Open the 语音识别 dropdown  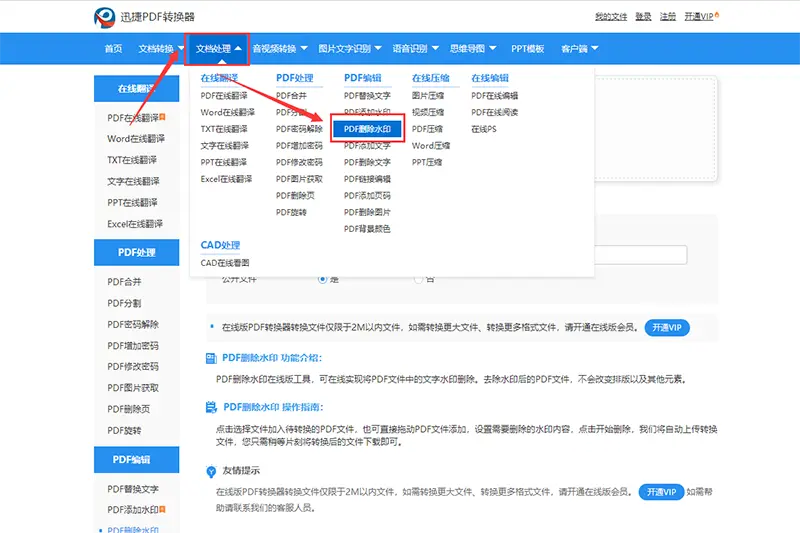[415, 48]
